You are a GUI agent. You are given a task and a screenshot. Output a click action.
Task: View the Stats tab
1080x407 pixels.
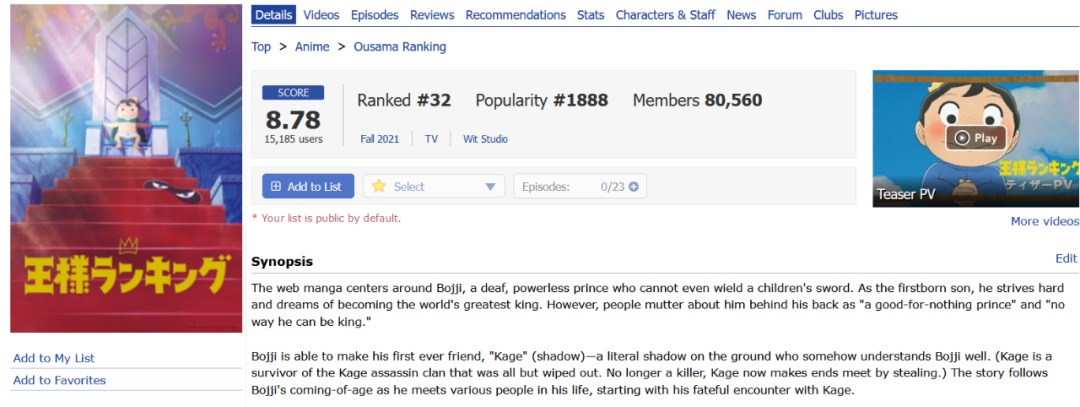tap(590, 14)
